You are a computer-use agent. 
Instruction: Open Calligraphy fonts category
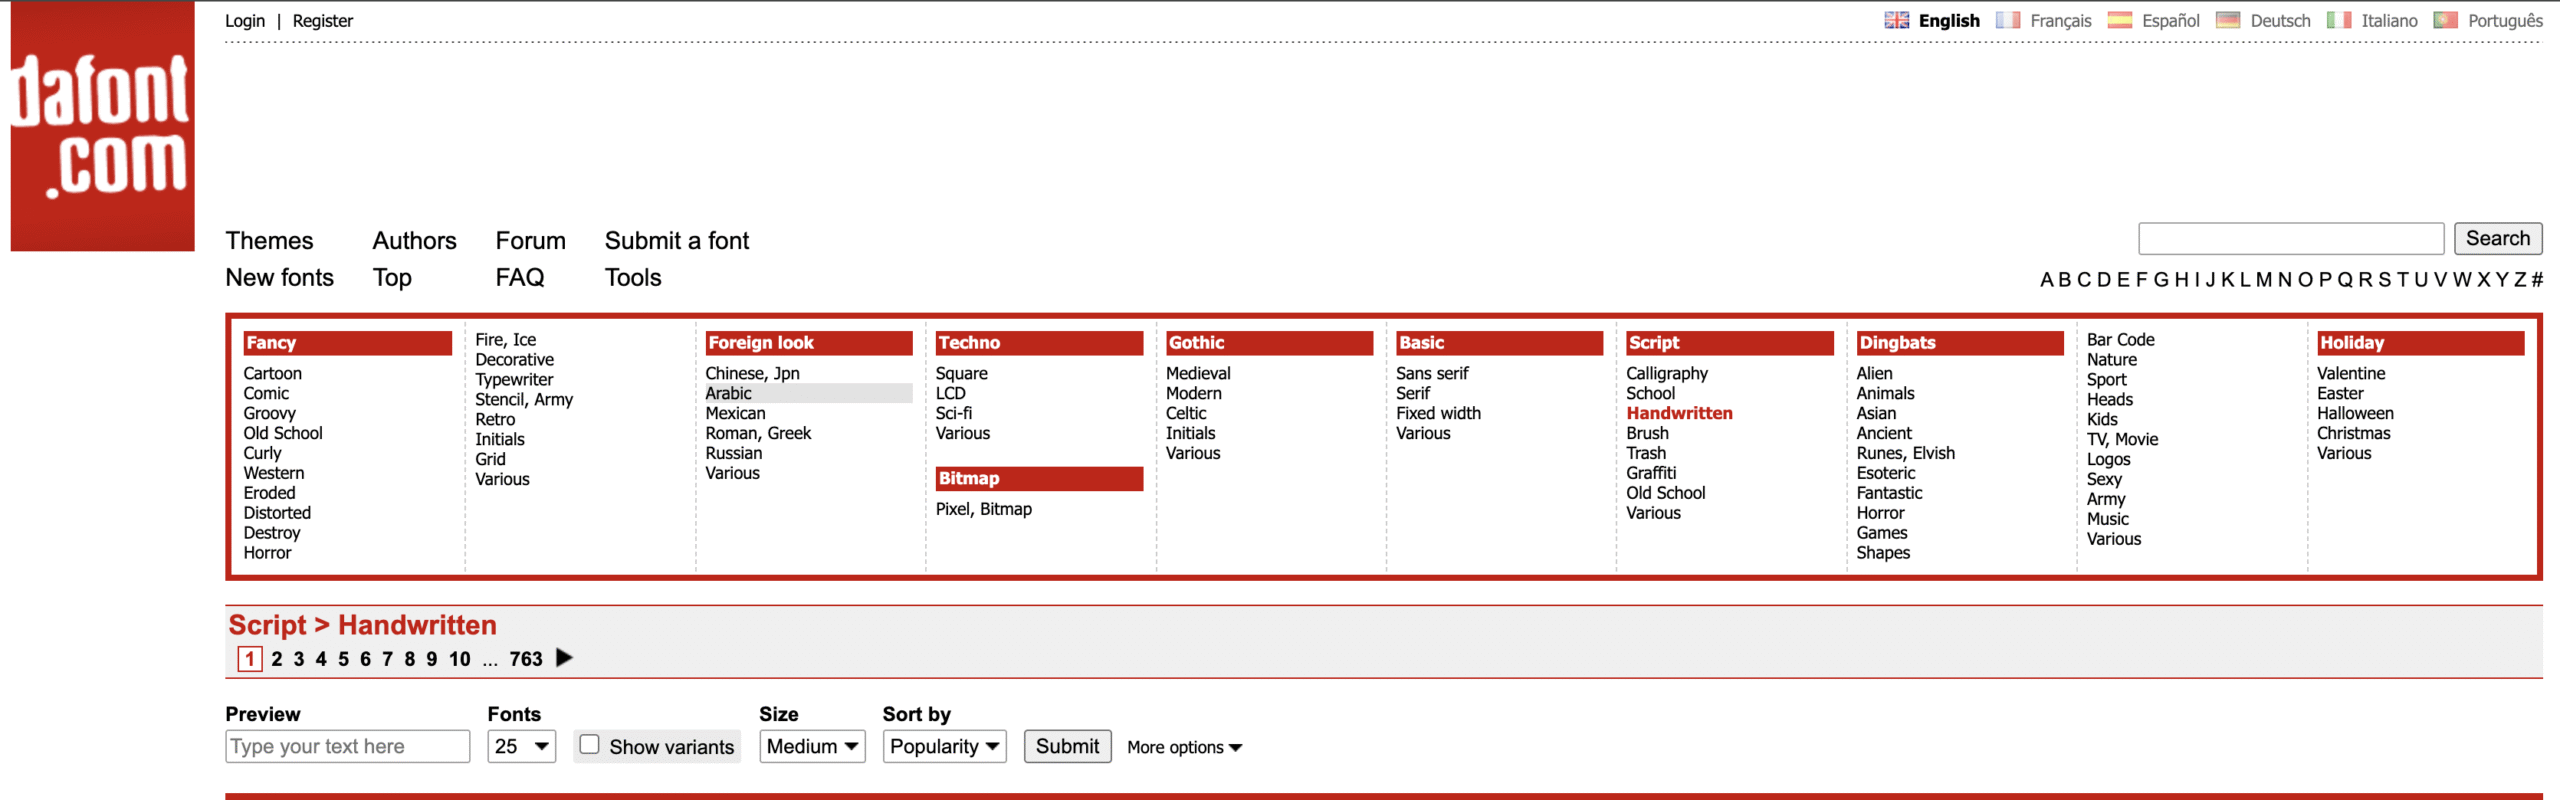point(1667,374)
